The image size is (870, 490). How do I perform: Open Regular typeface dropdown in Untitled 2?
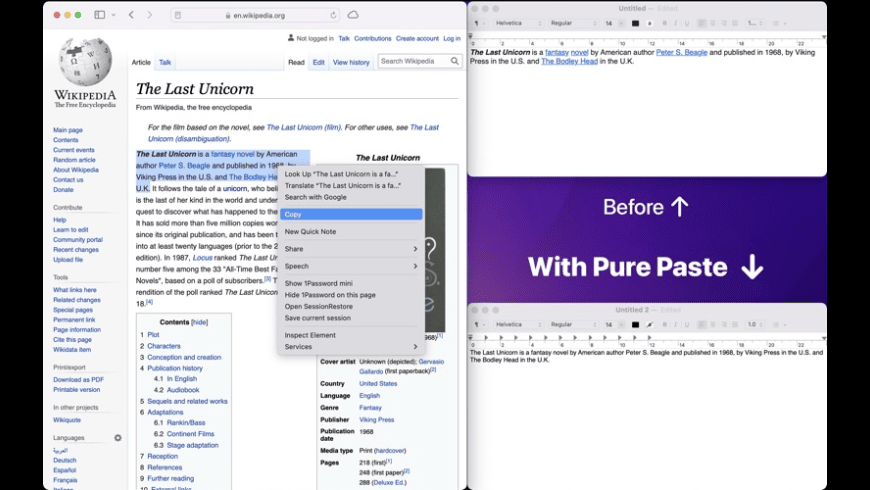pos(573,325)
